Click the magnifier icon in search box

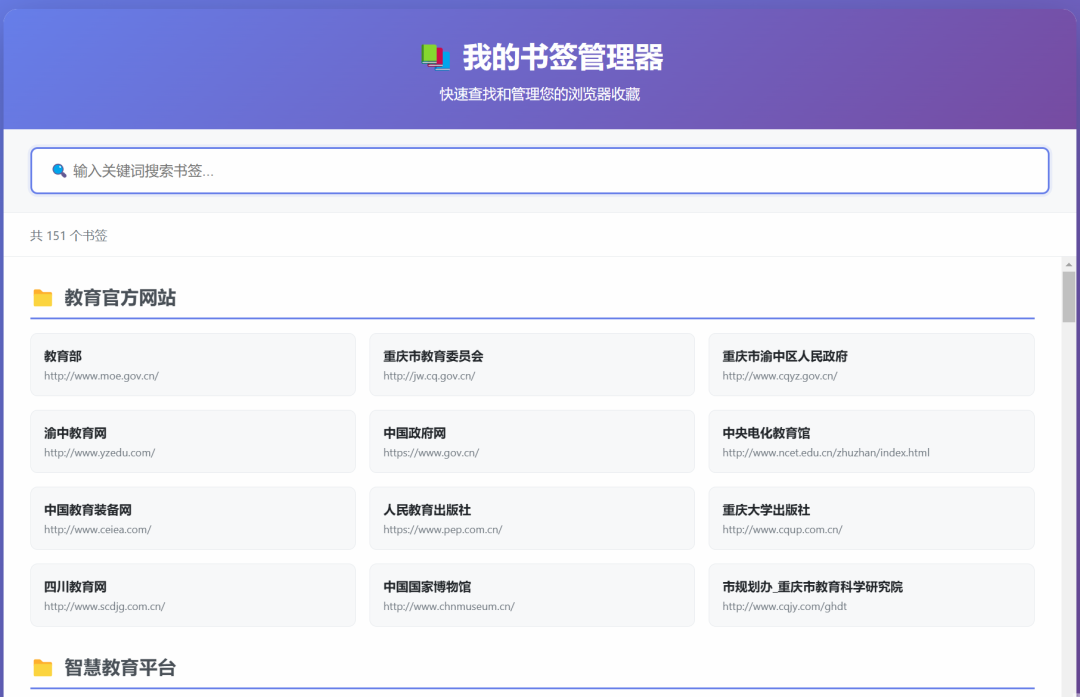tap(59, 170)
